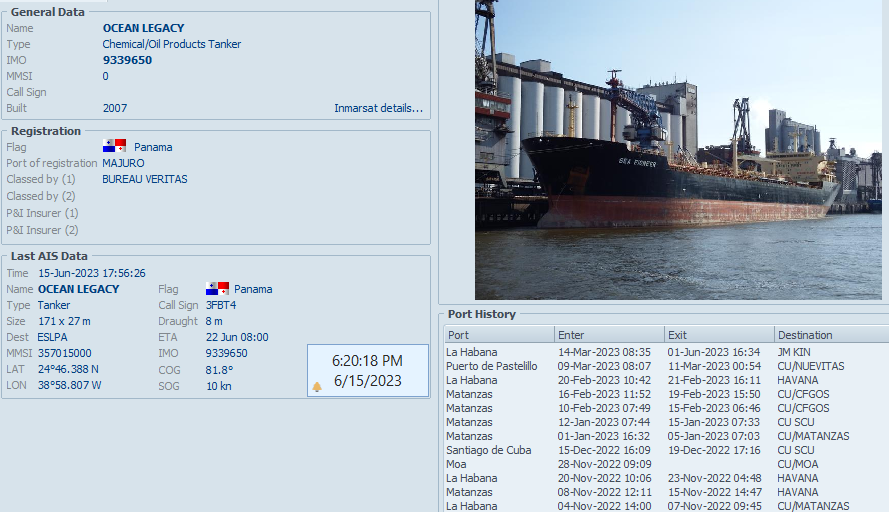Select port of registration MAJURO

123,163
